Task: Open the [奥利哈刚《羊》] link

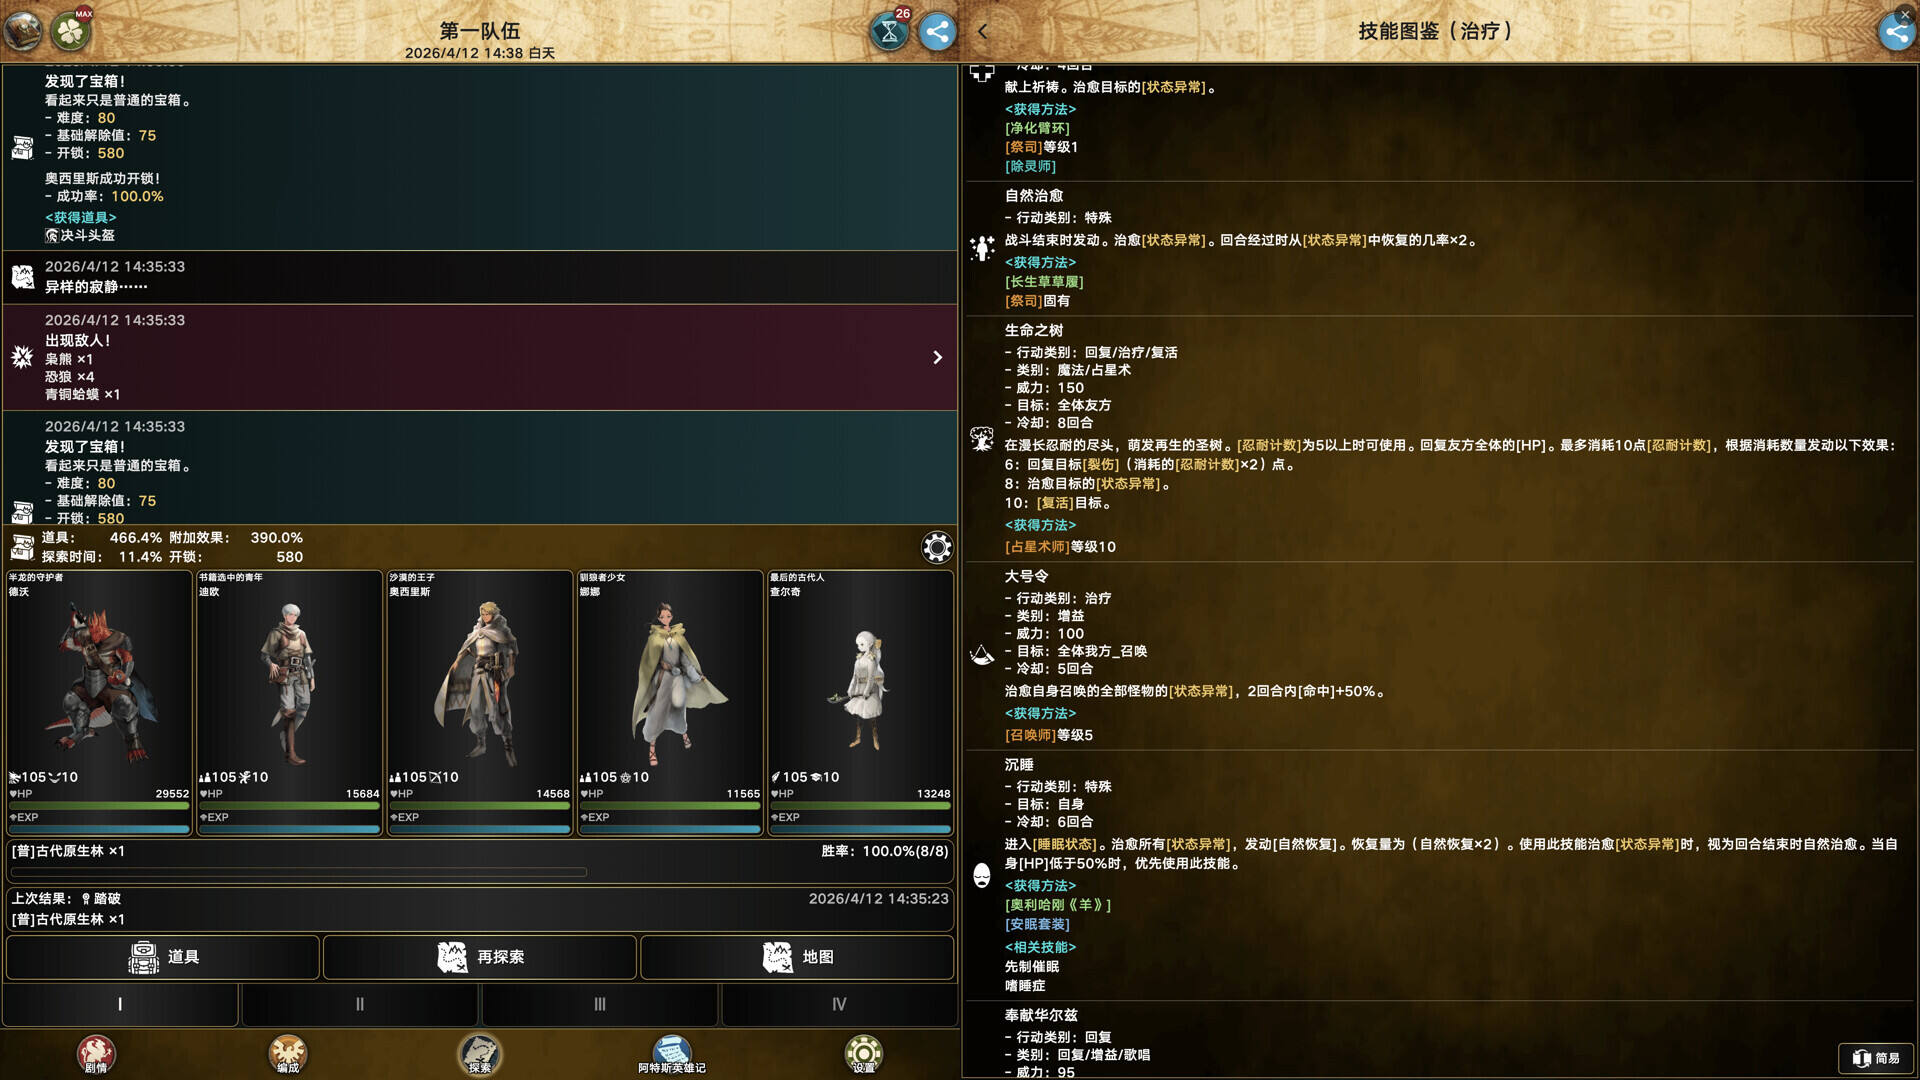Action: click(x=1058, y=905)
